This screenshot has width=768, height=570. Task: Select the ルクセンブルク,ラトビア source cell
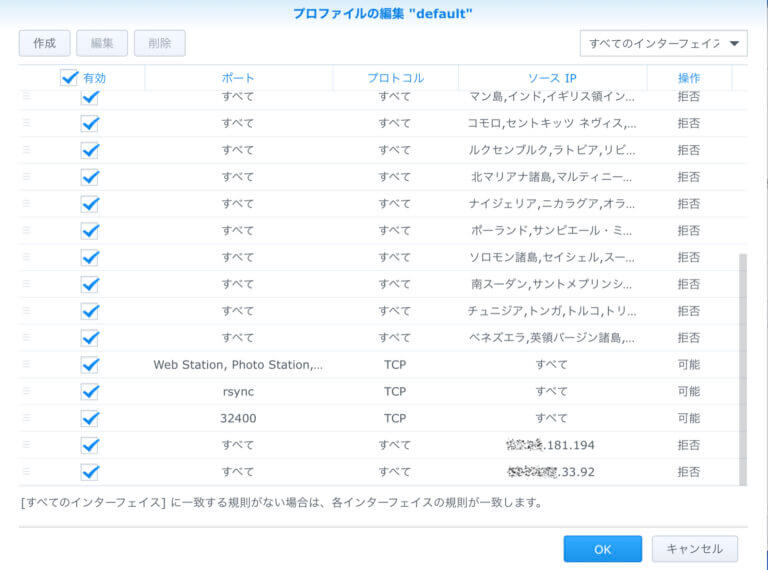(552, 150)
